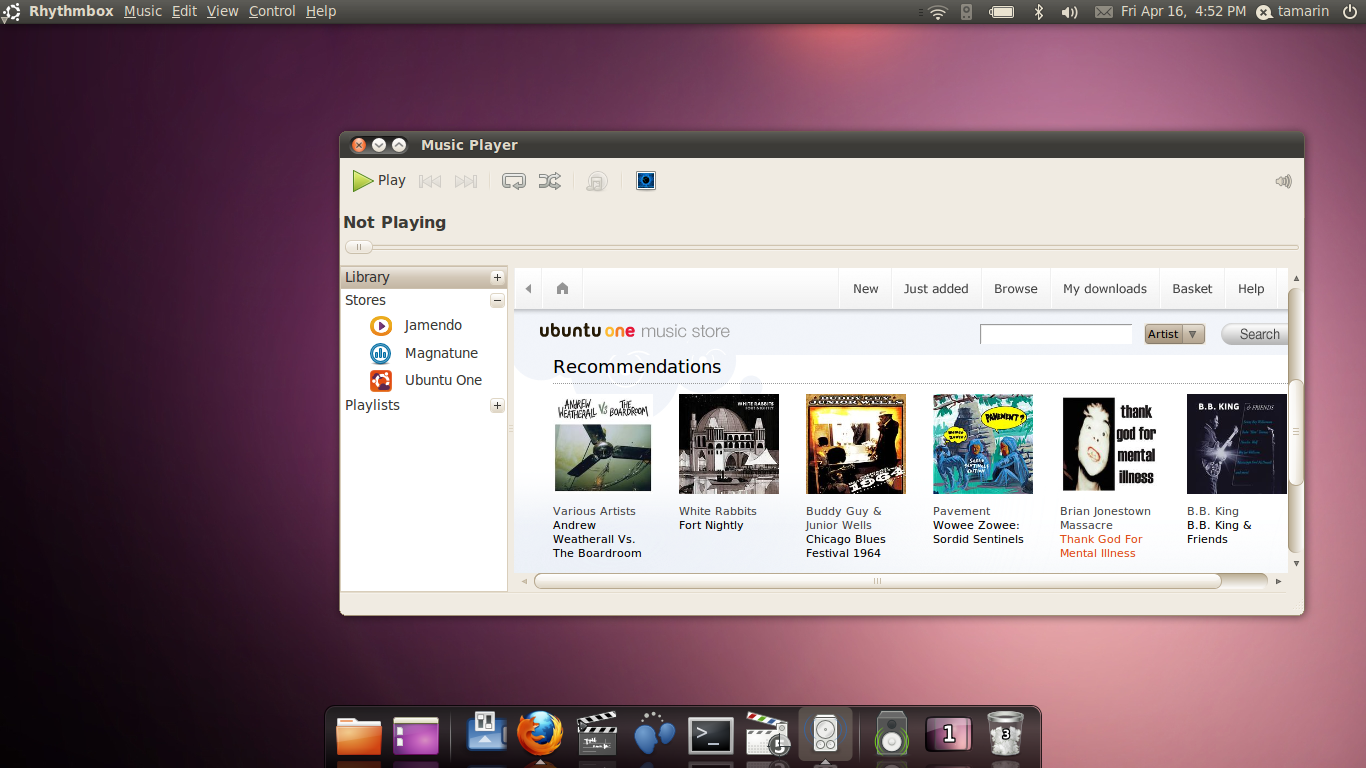The width and height of the screenshot is (1366, 768).
Task: Click the scroll down arrow
Action: pyautogui.click(x=1296, y=564)
